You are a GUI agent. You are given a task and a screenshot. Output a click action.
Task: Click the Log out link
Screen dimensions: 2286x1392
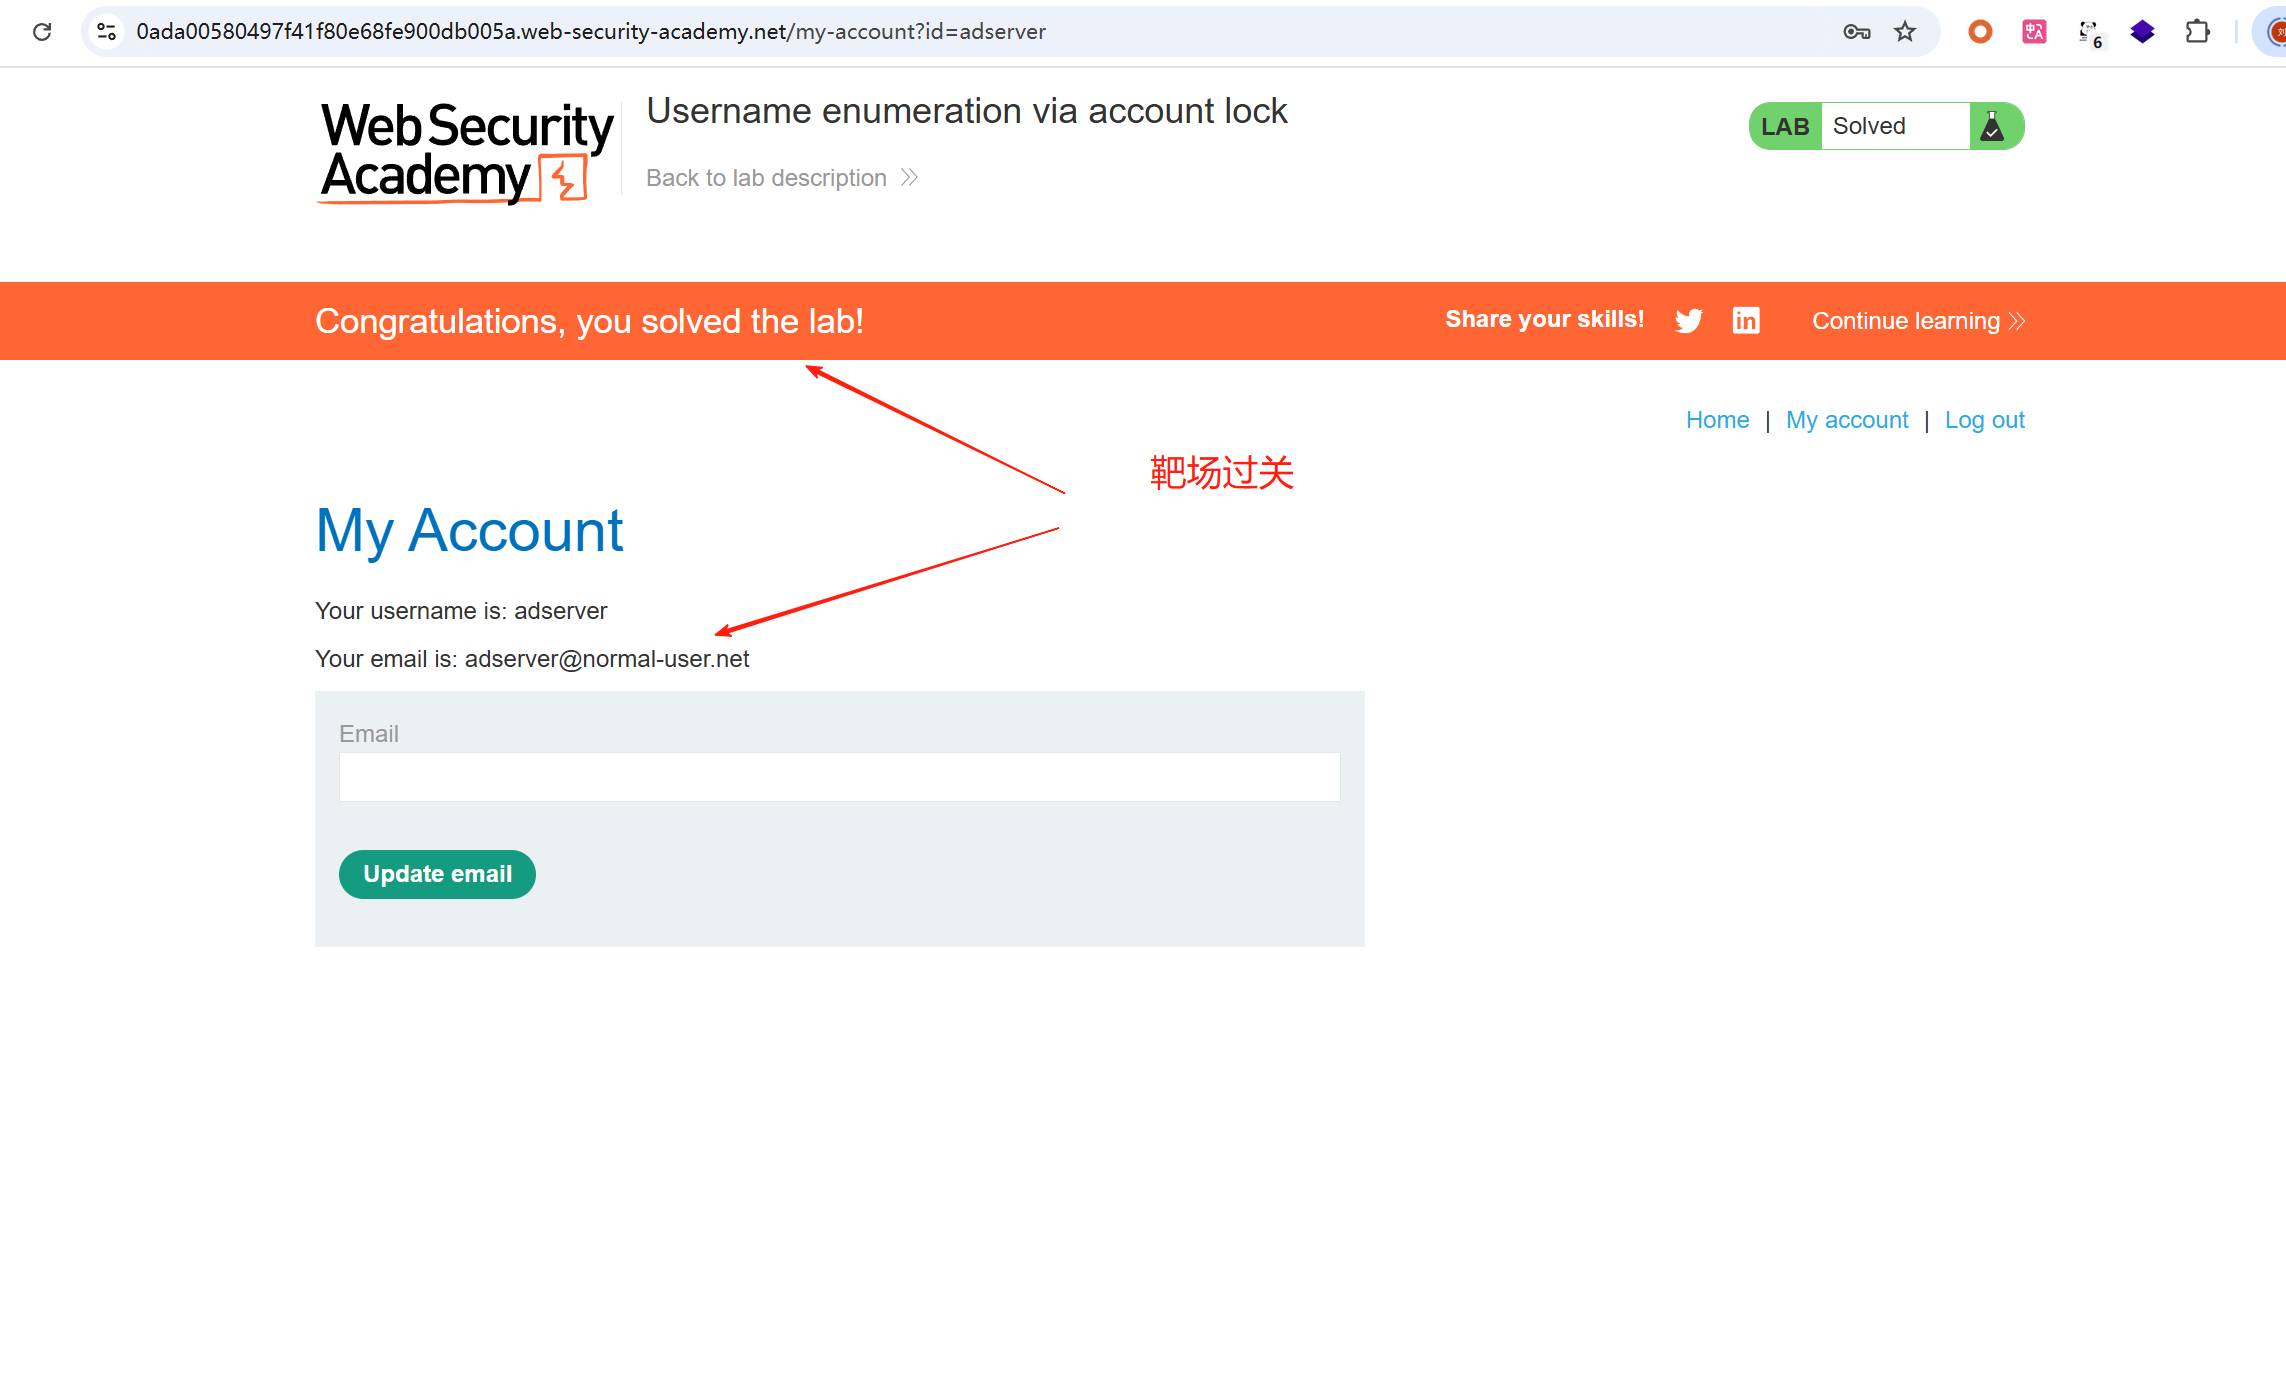(x=1984, y=420)
